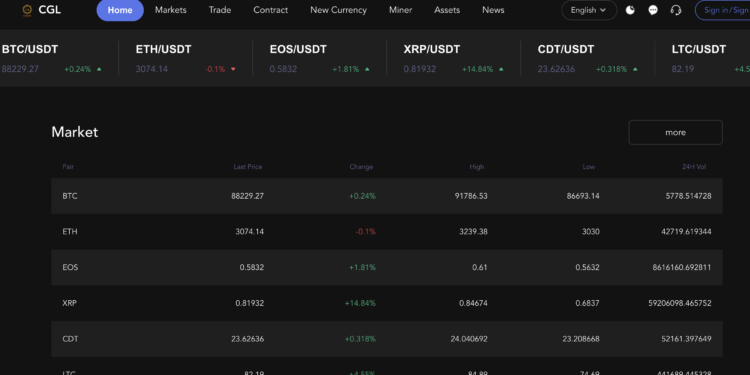750x375 pixels.
Task: Open the Trade menu item
Action: point(220,10)
